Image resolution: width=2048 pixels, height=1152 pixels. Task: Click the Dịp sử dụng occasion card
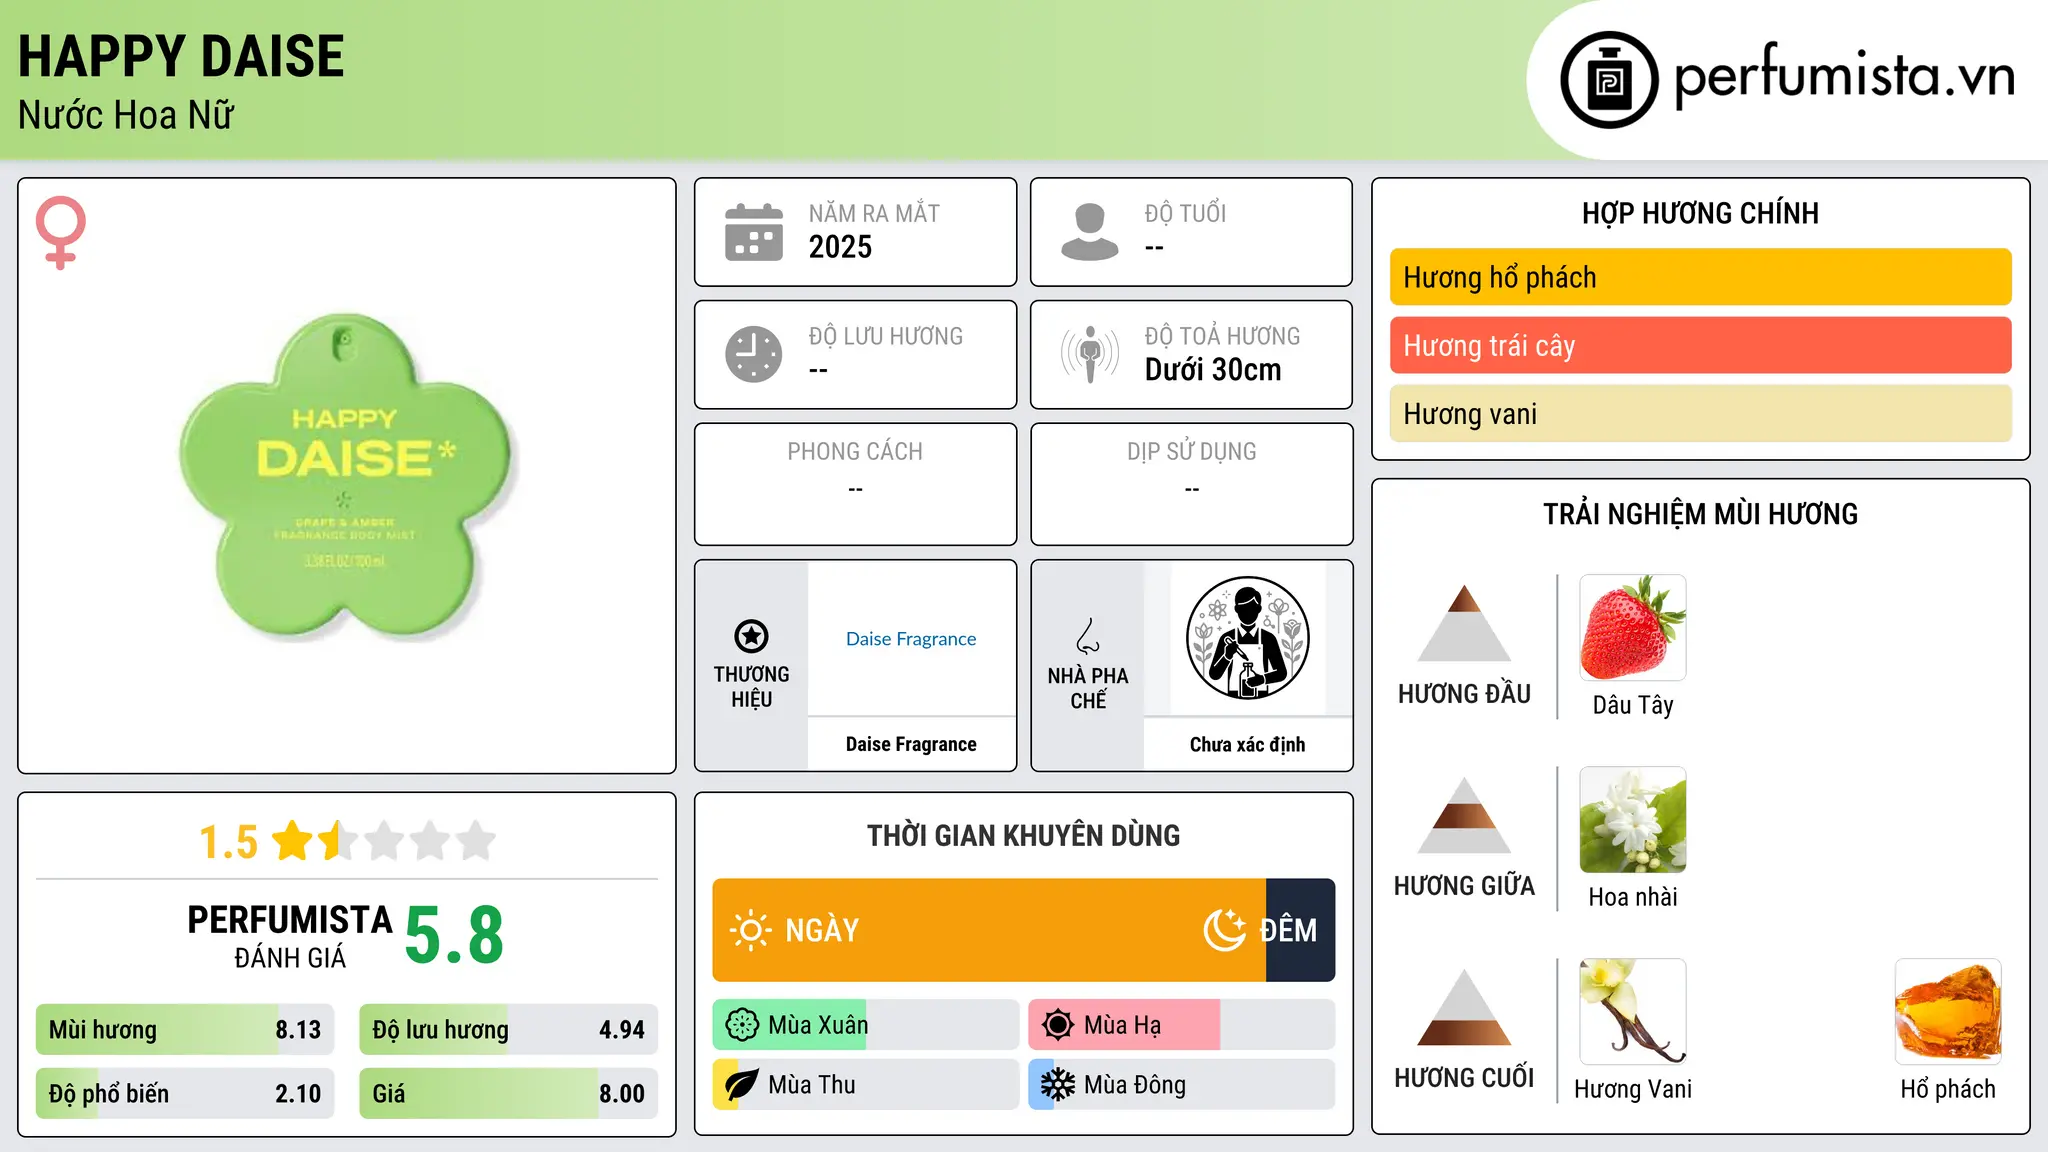1192,484
